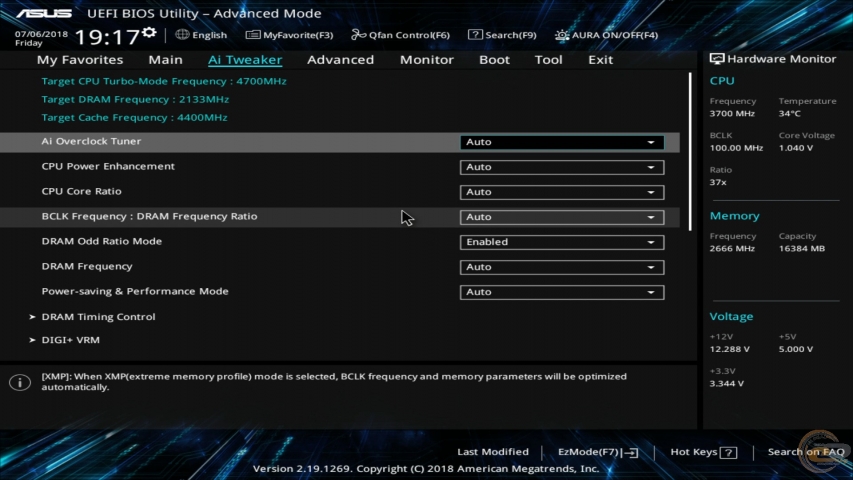Click the CPU frequency 3700 MHz value
Image resolution: width=853 pixels, height=480 pixels.
pyautogui.click(x=732, y=114)
